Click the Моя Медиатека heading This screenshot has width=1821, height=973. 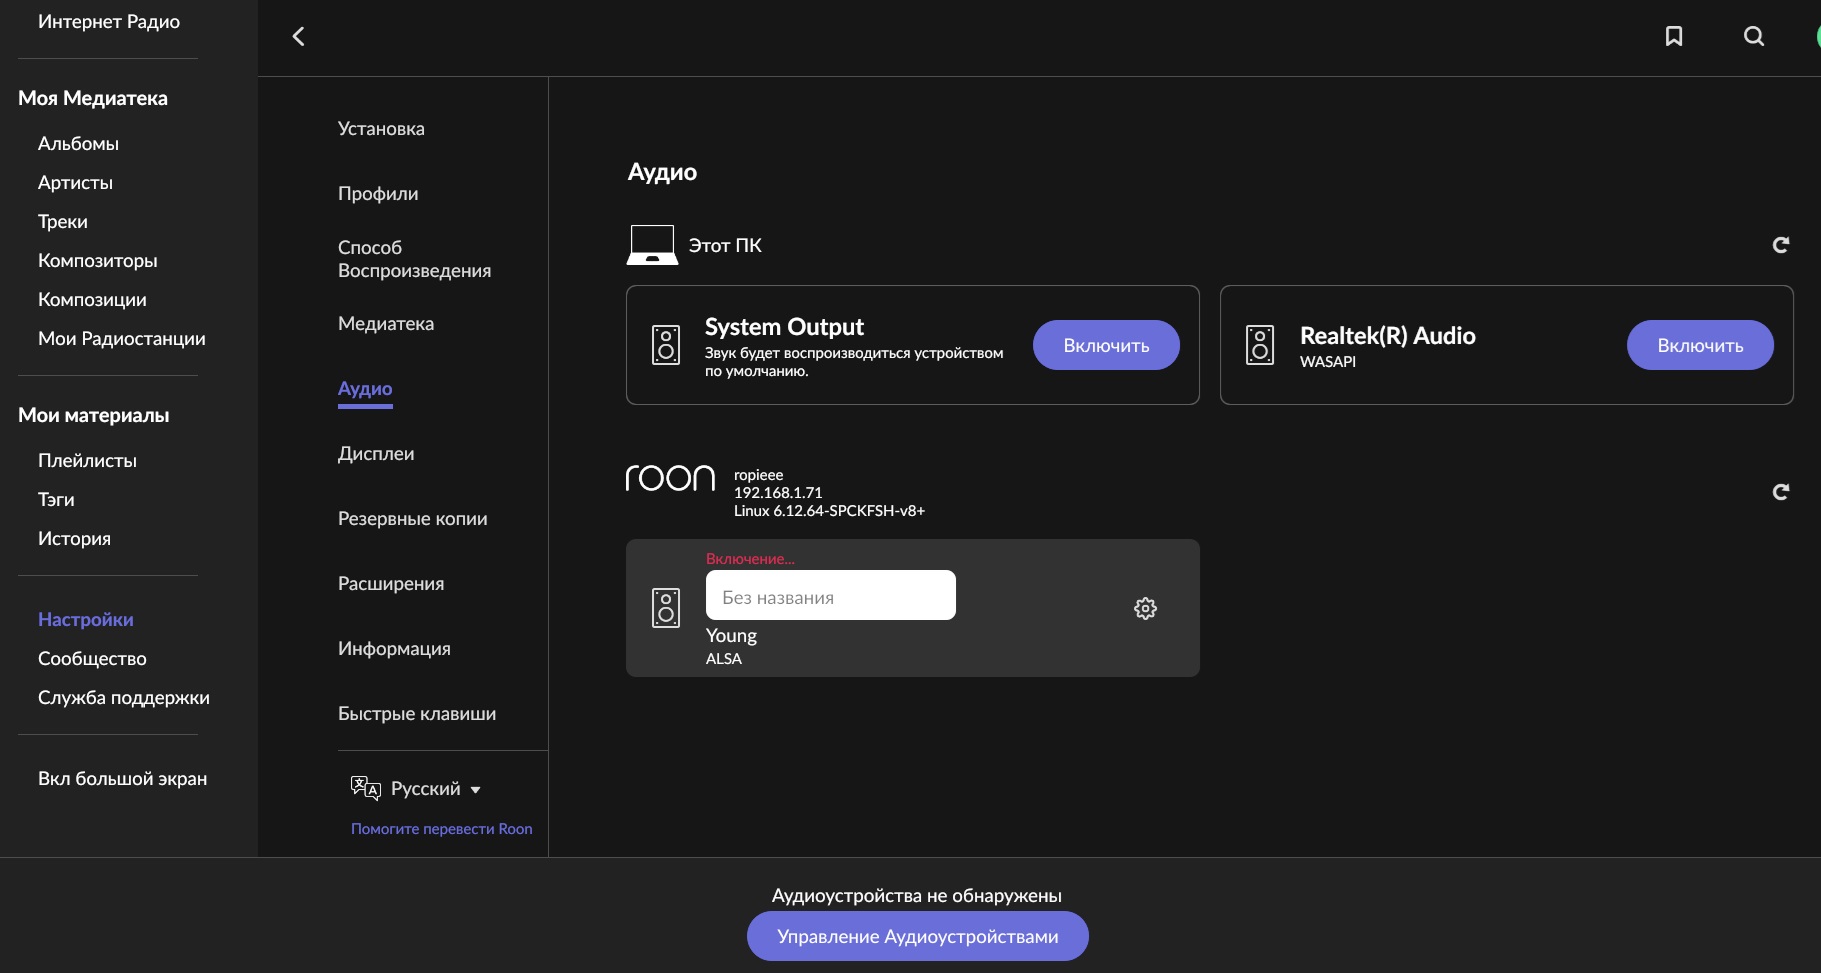pos(93,98)
